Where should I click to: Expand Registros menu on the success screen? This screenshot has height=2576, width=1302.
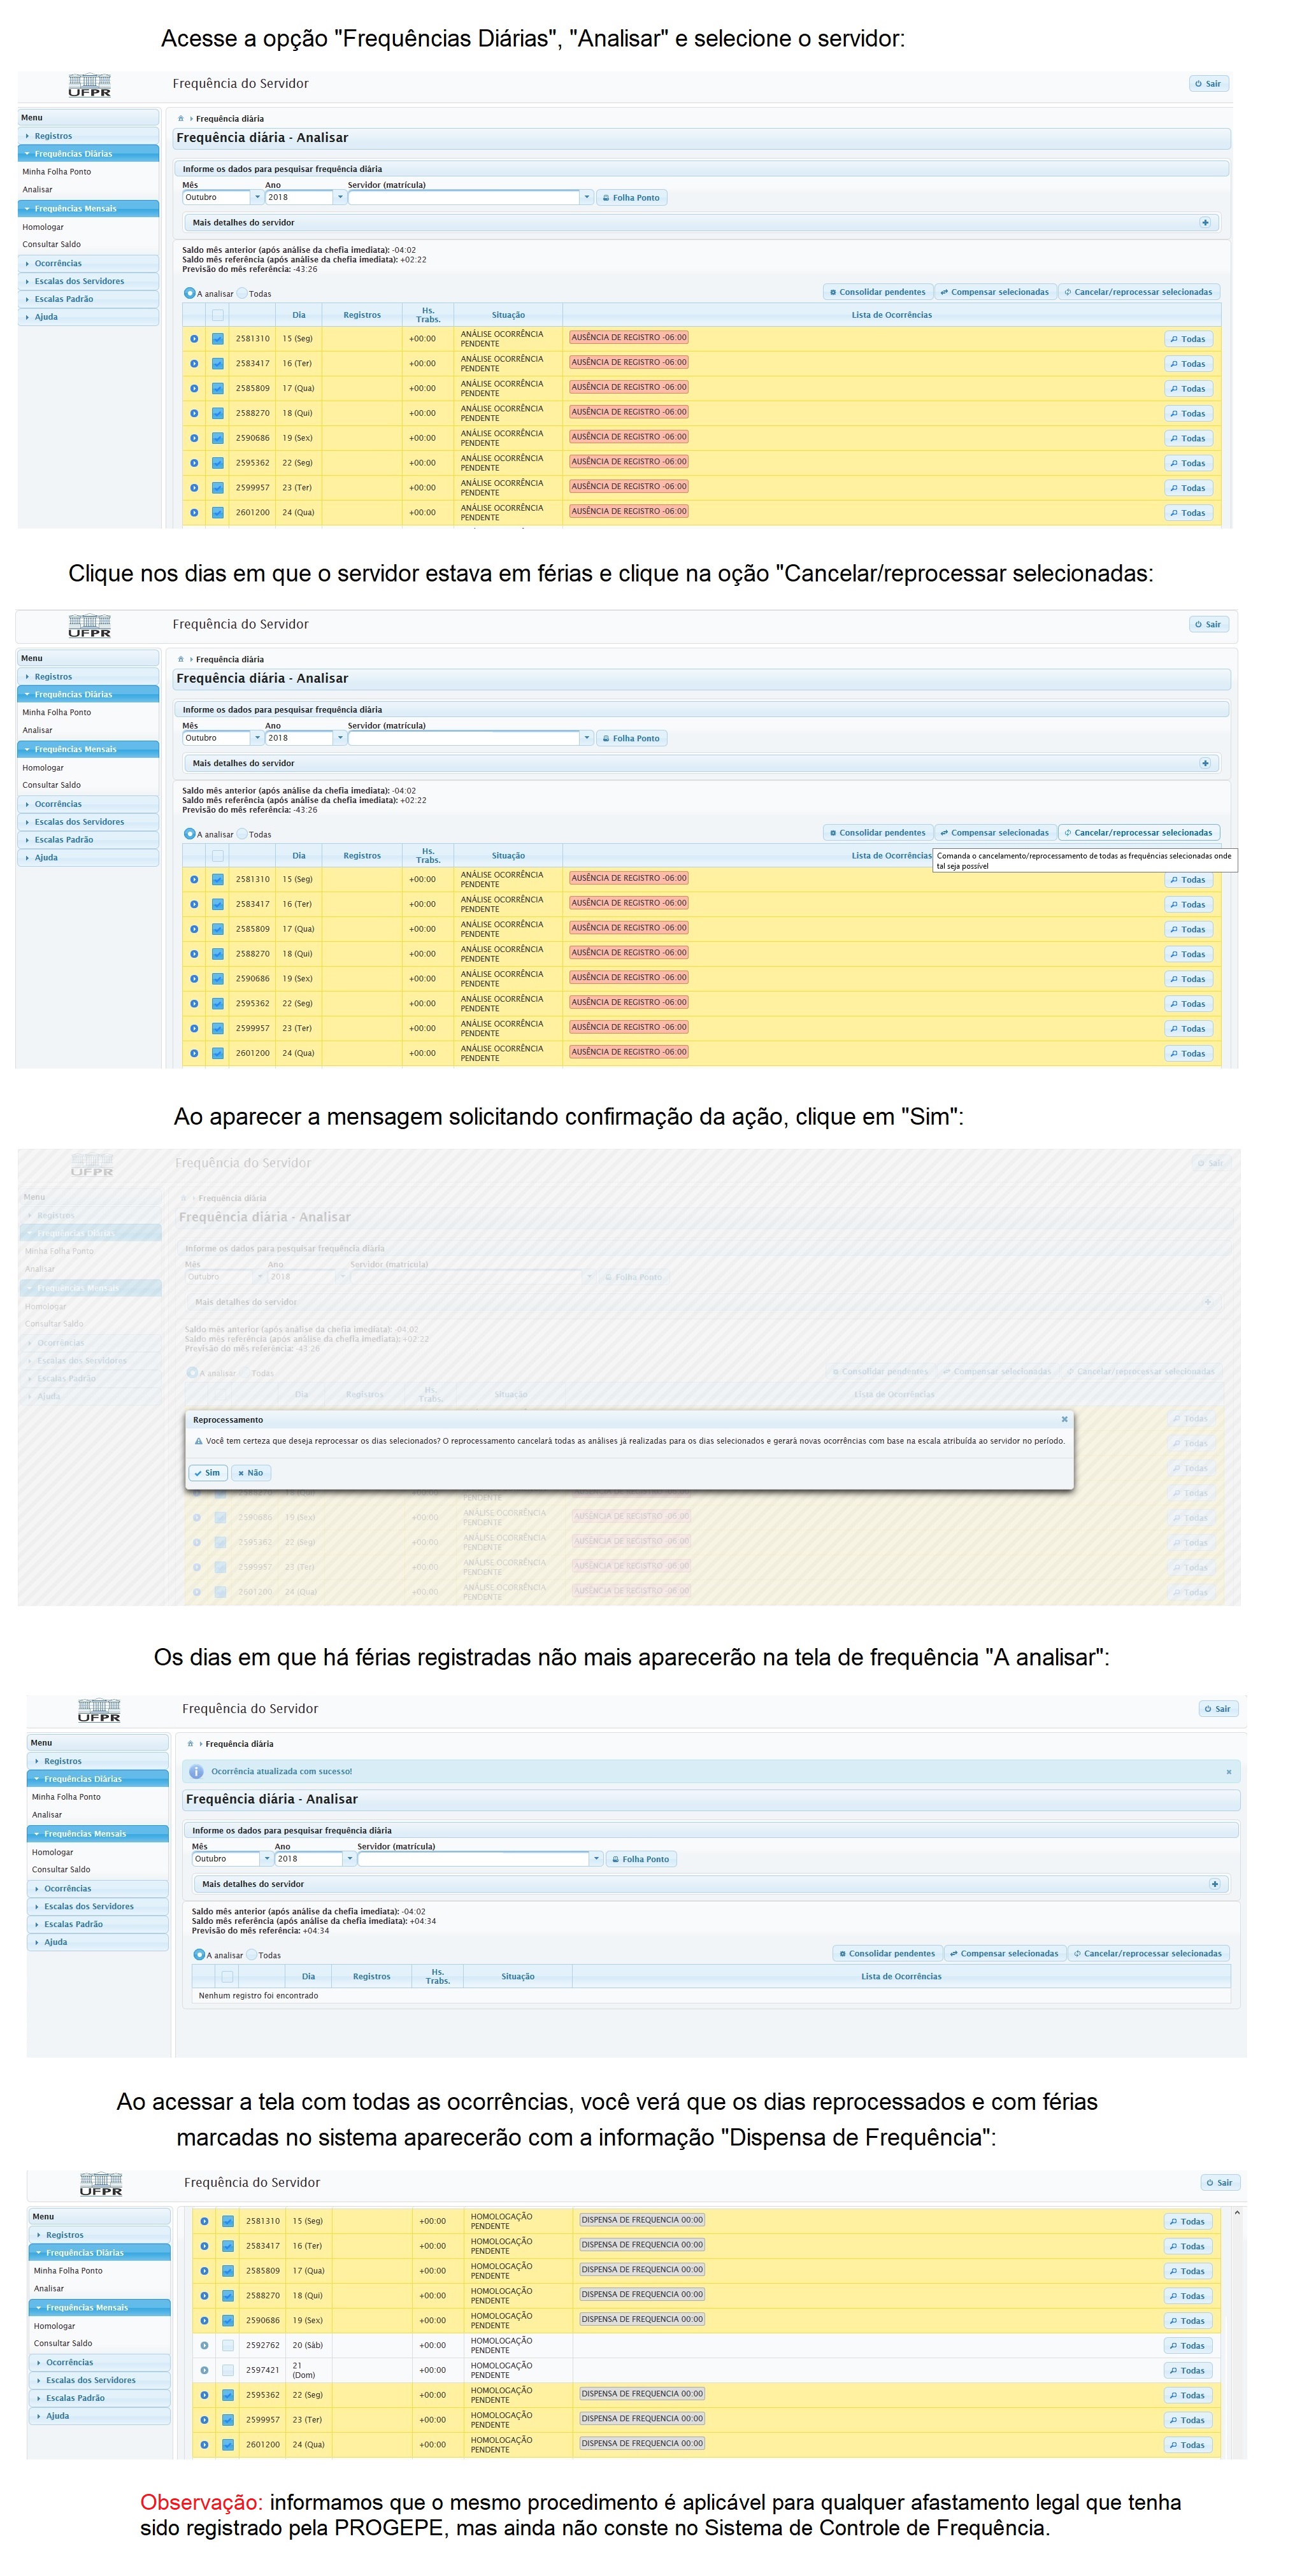(x=97, y=1761)
